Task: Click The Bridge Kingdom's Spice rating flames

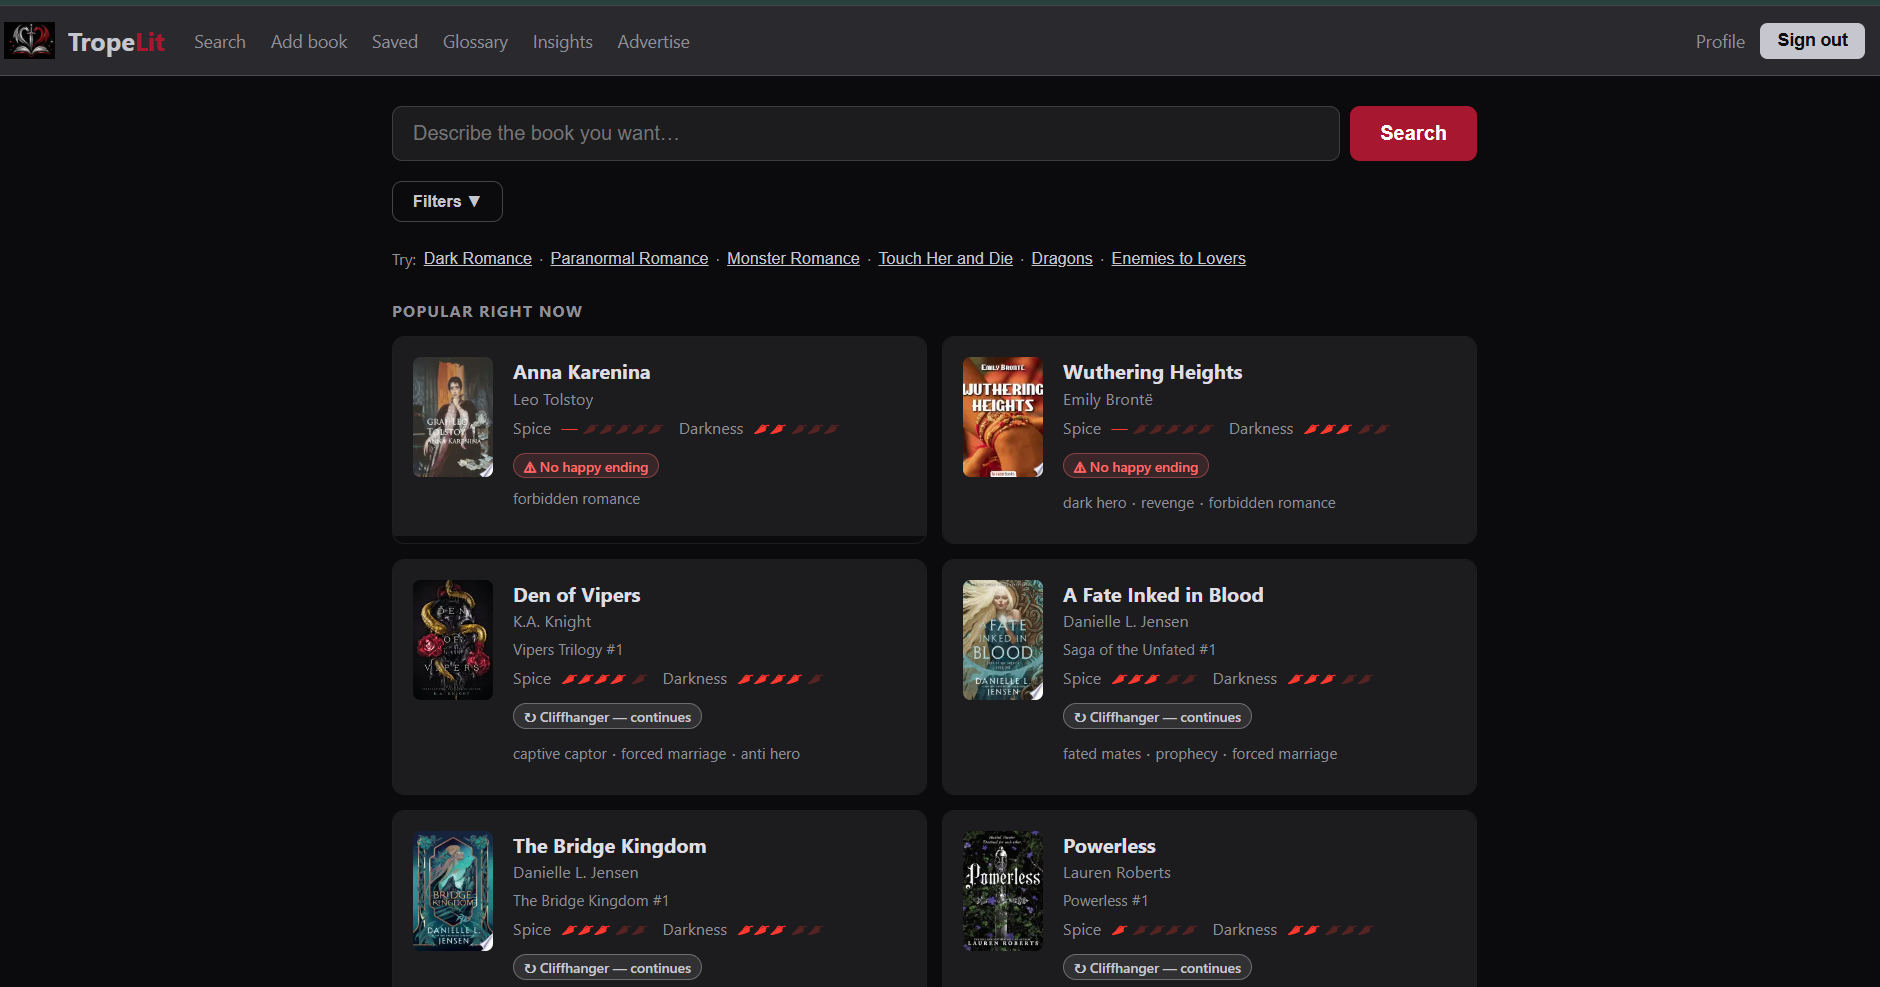Action: [x=604, y=930]
